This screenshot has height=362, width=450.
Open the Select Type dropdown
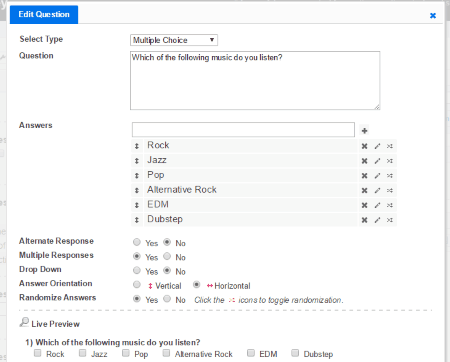(x=174, y=40)
